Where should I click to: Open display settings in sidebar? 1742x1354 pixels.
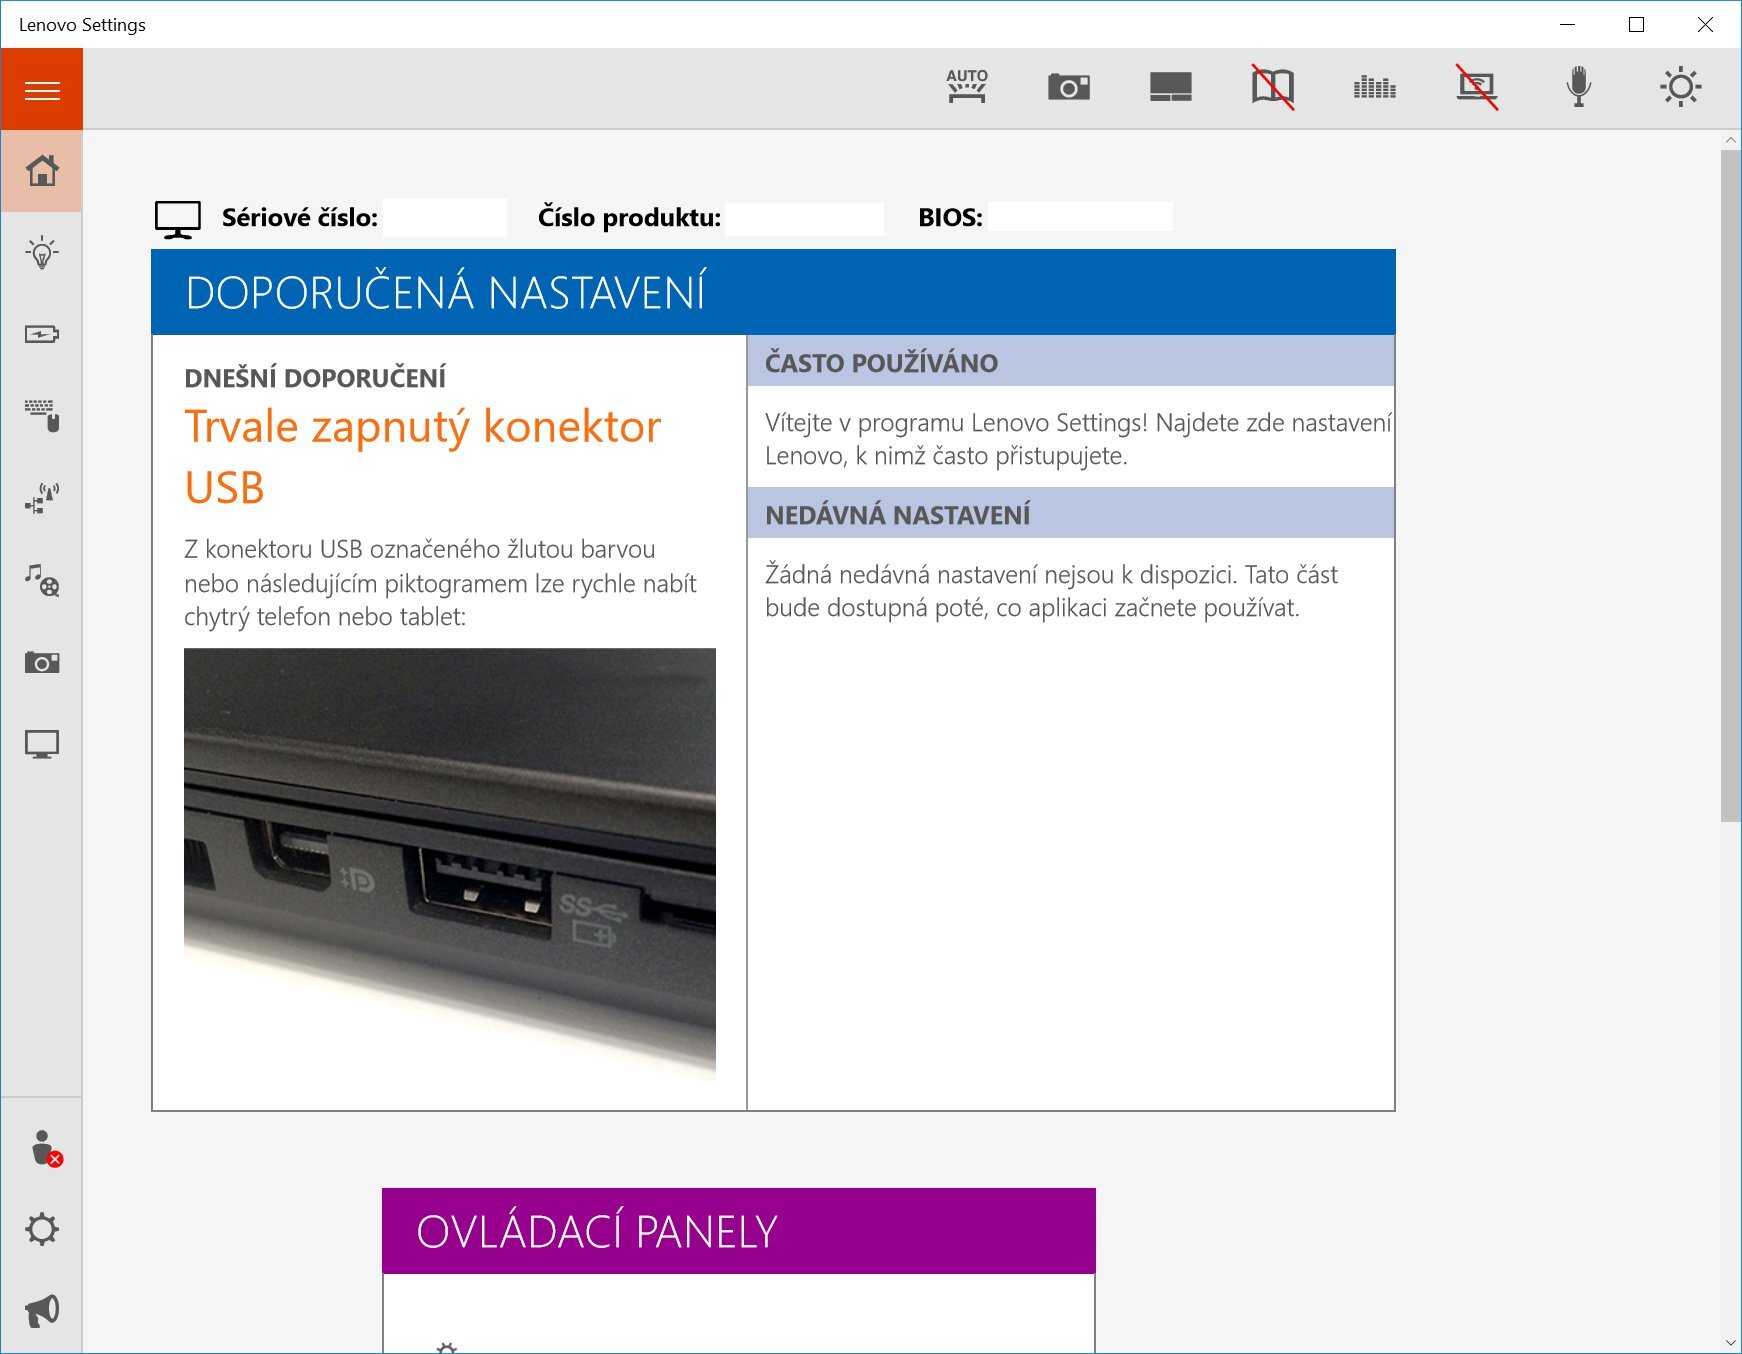tap(42, 744)
